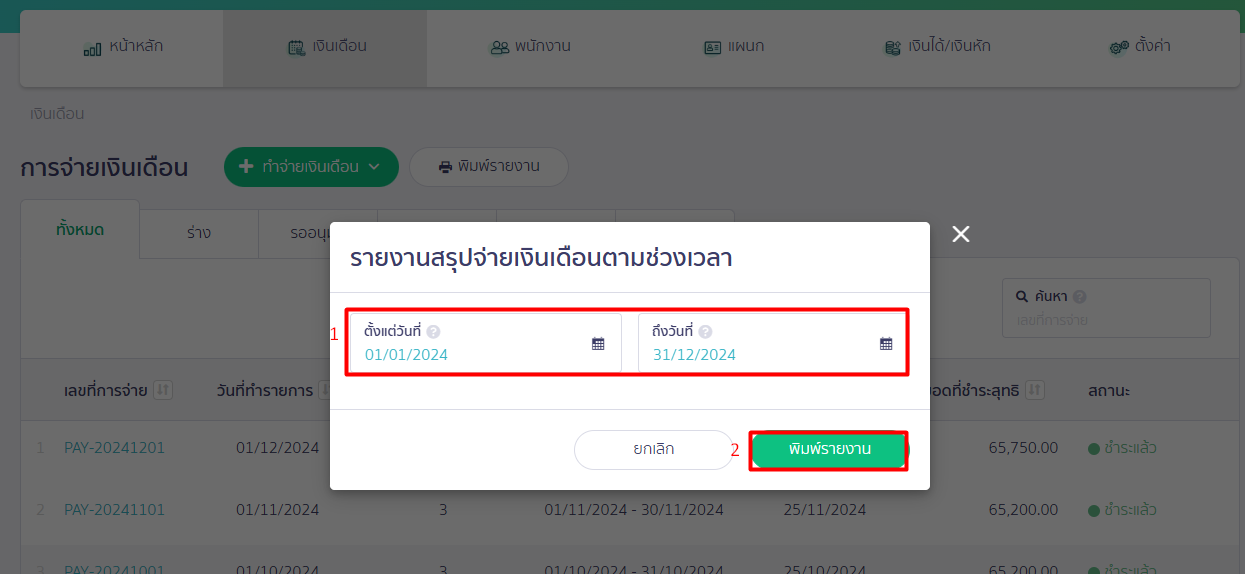Click the printer icon on header พิมพ์รายงาน
Viewport: 1245px width, 574px height.
click(446, 167)
